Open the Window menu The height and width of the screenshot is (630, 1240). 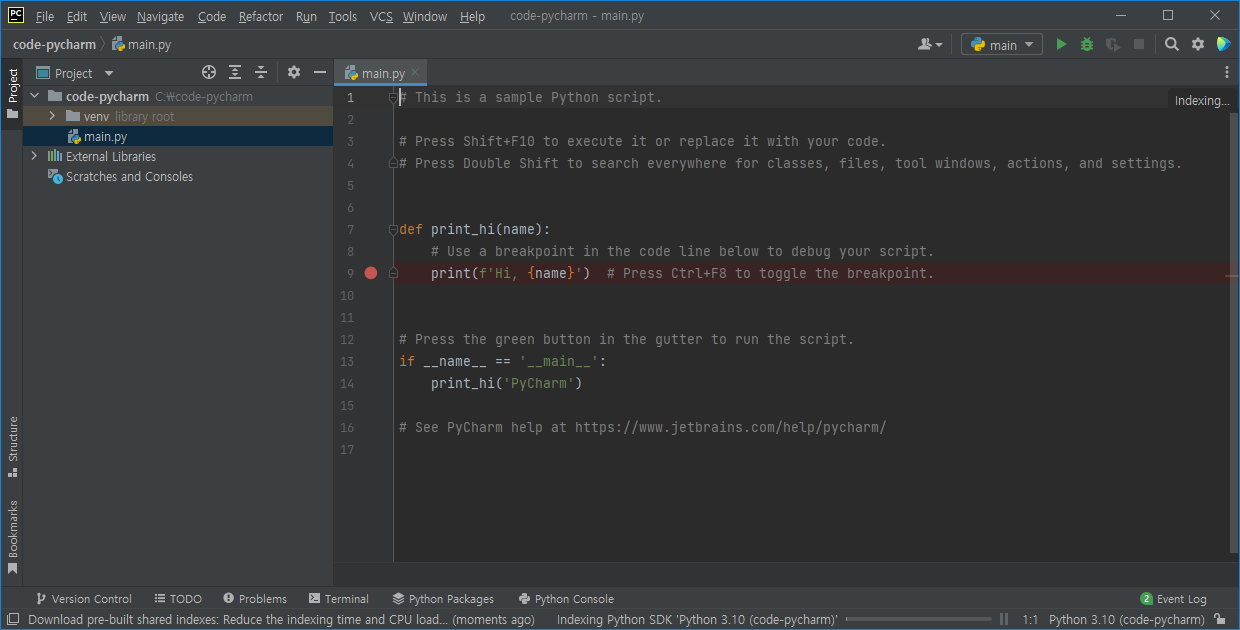tap(425, 16)
